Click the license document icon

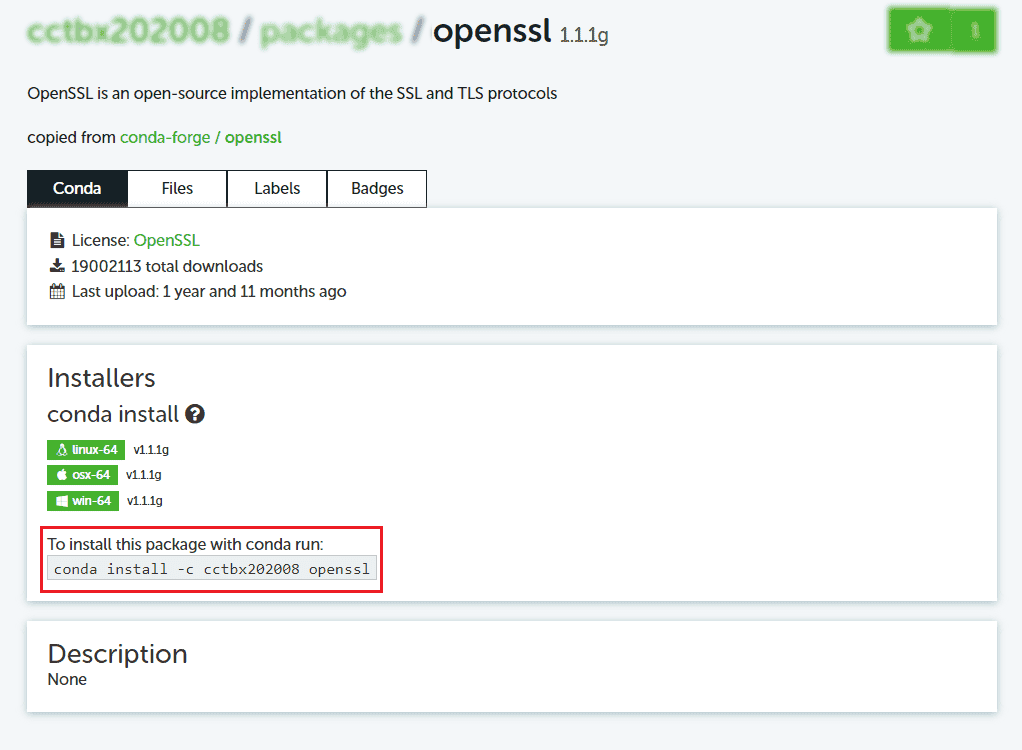[57, 240]
